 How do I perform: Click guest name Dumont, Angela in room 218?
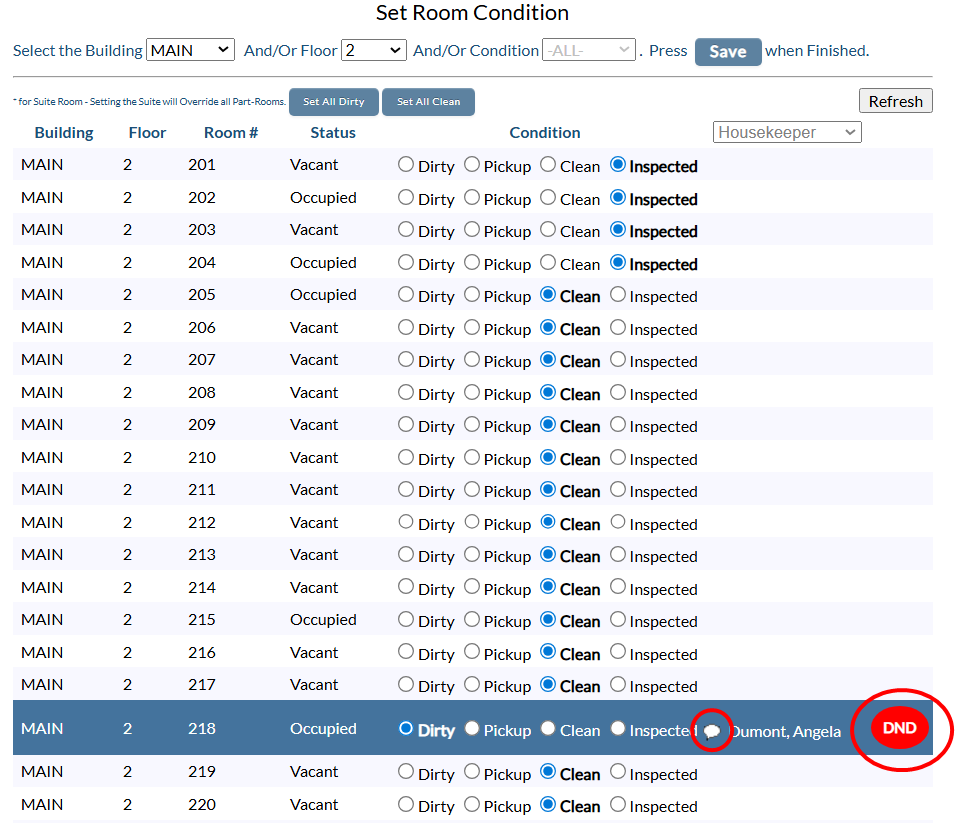click(786, 732)
